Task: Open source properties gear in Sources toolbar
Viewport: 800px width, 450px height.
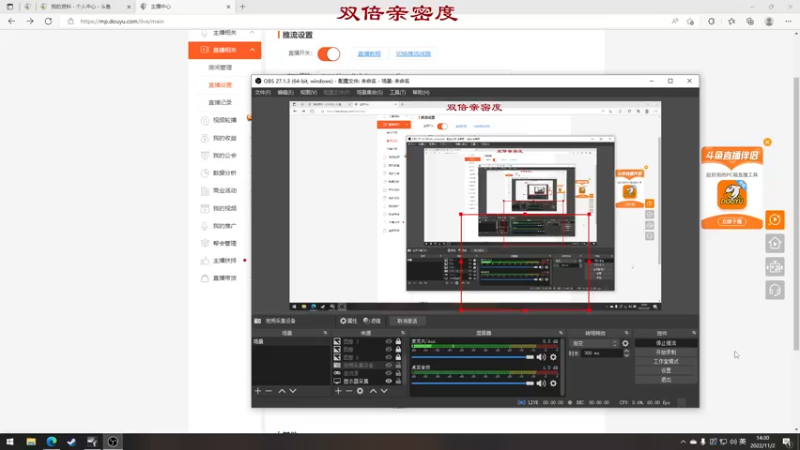Action: point(360,391)
